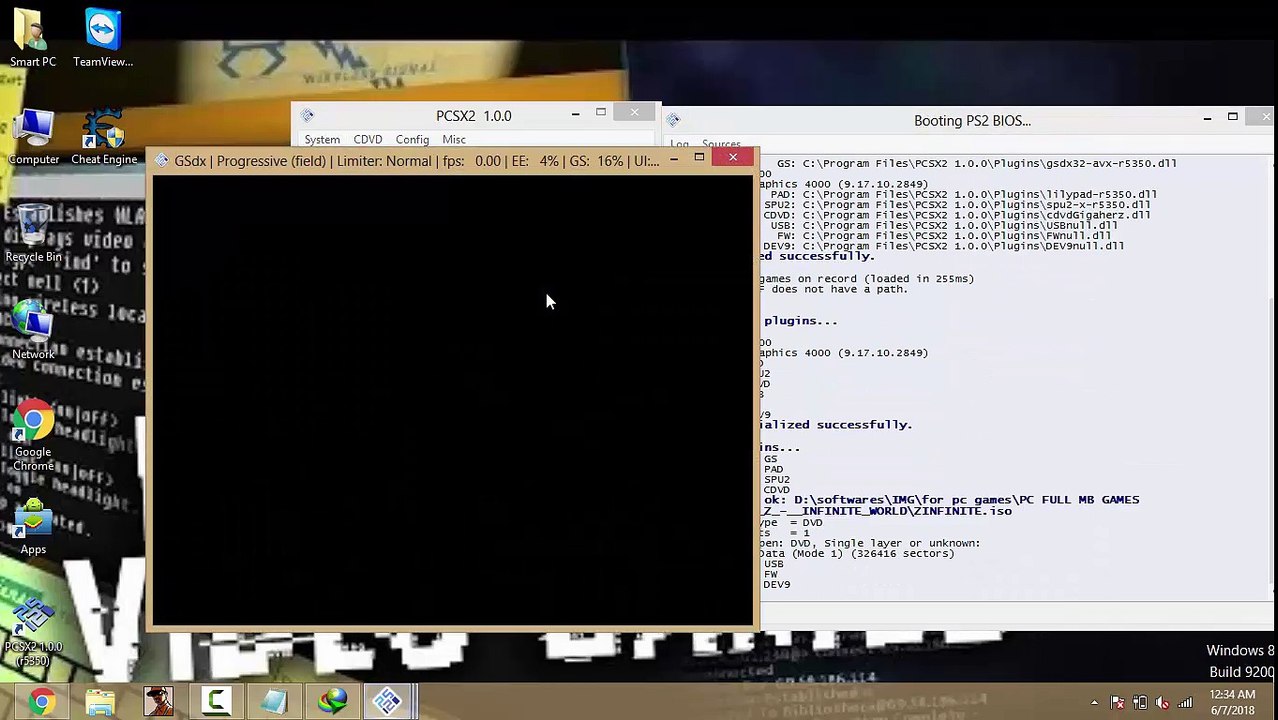Click the network signal tray icon

pos(1185,703)
